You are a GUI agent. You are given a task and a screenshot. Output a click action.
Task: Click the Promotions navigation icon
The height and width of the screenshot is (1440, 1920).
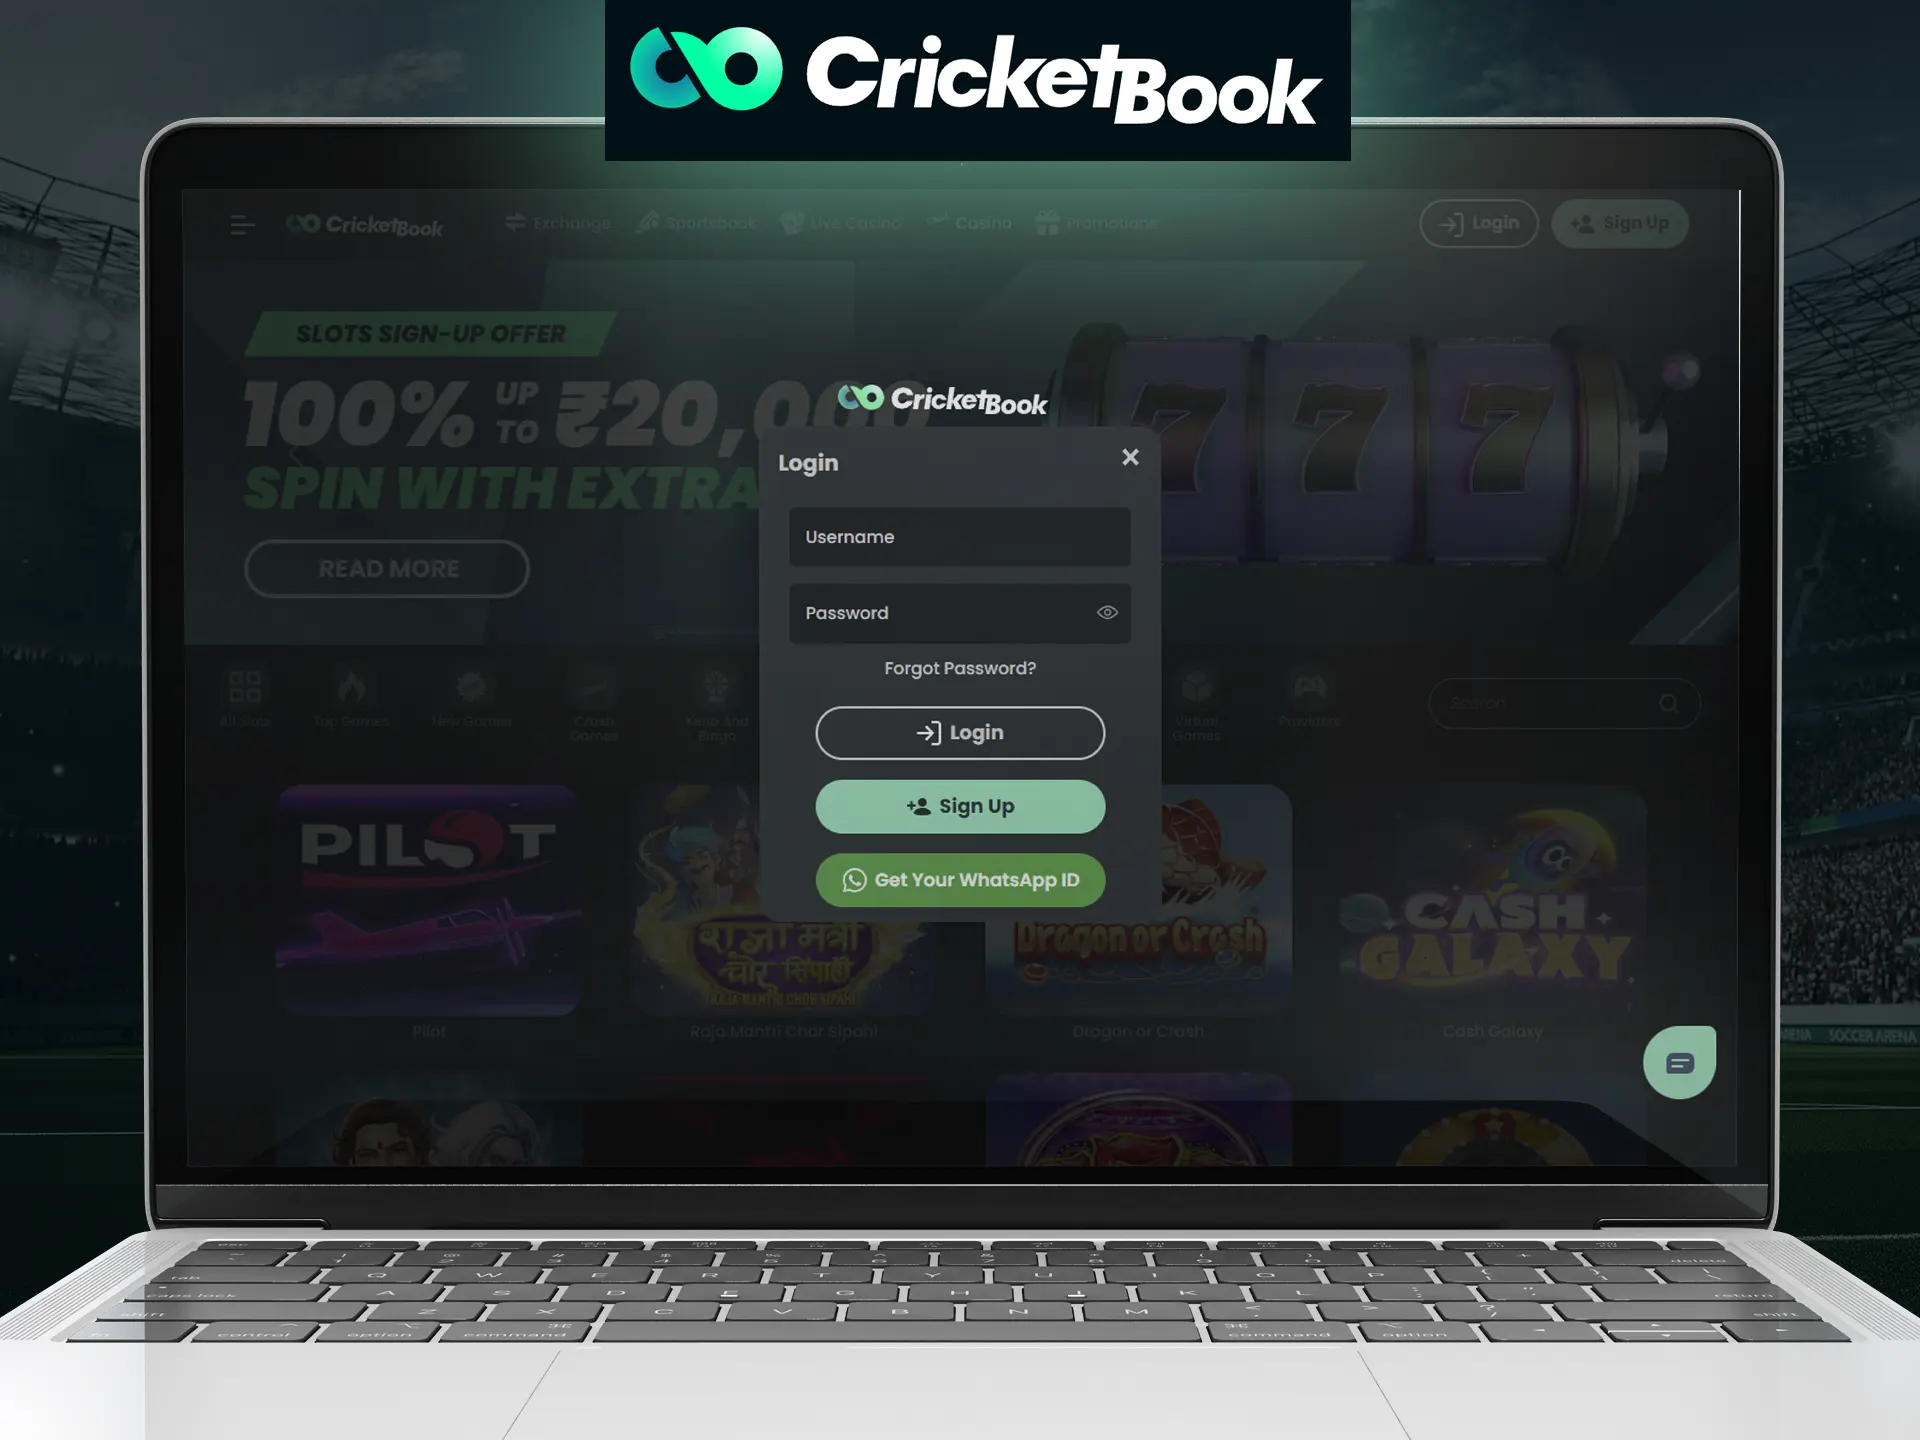pyautogui.click(x=1049, y=222)
